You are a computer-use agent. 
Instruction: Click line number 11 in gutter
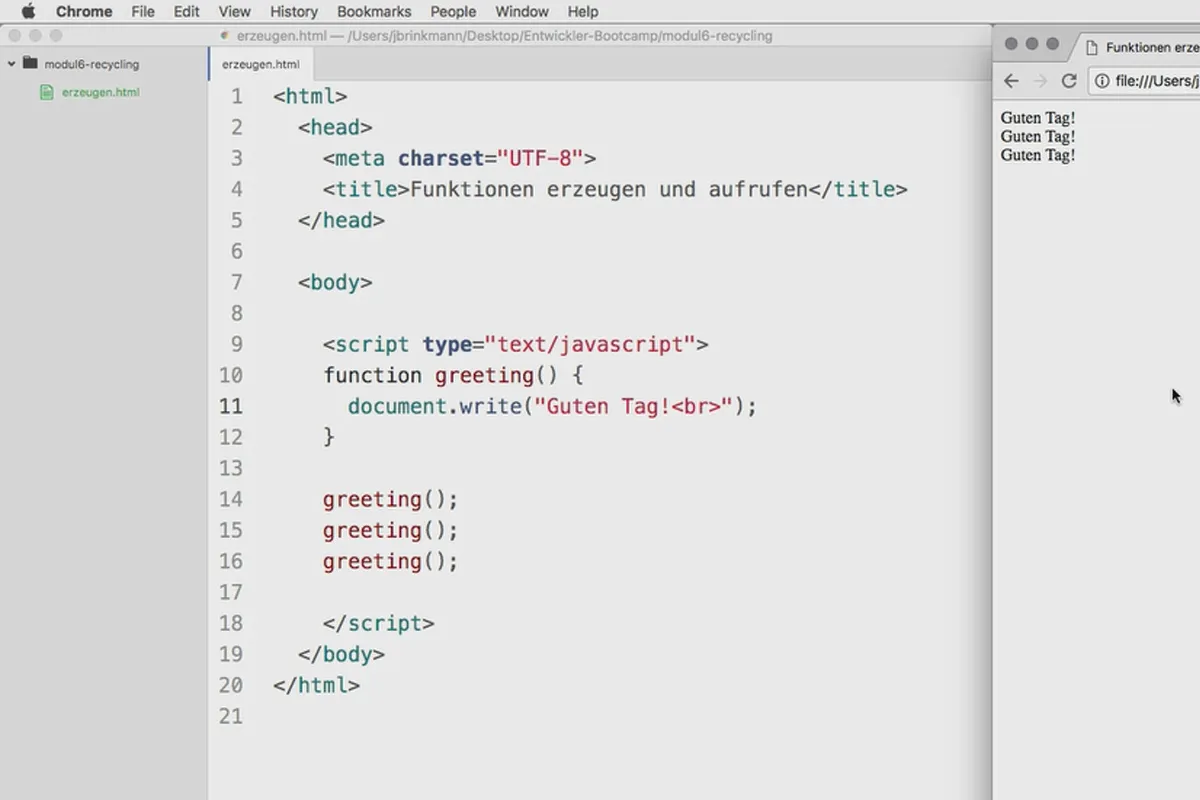click(x=231, y=407)
